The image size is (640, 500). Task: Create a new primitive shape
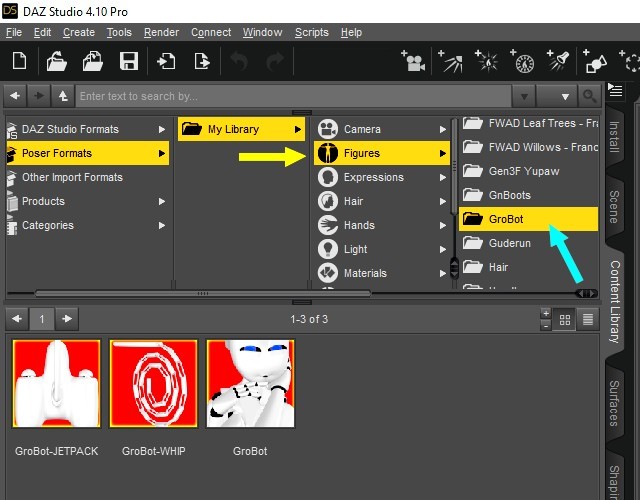pos(595,61)
